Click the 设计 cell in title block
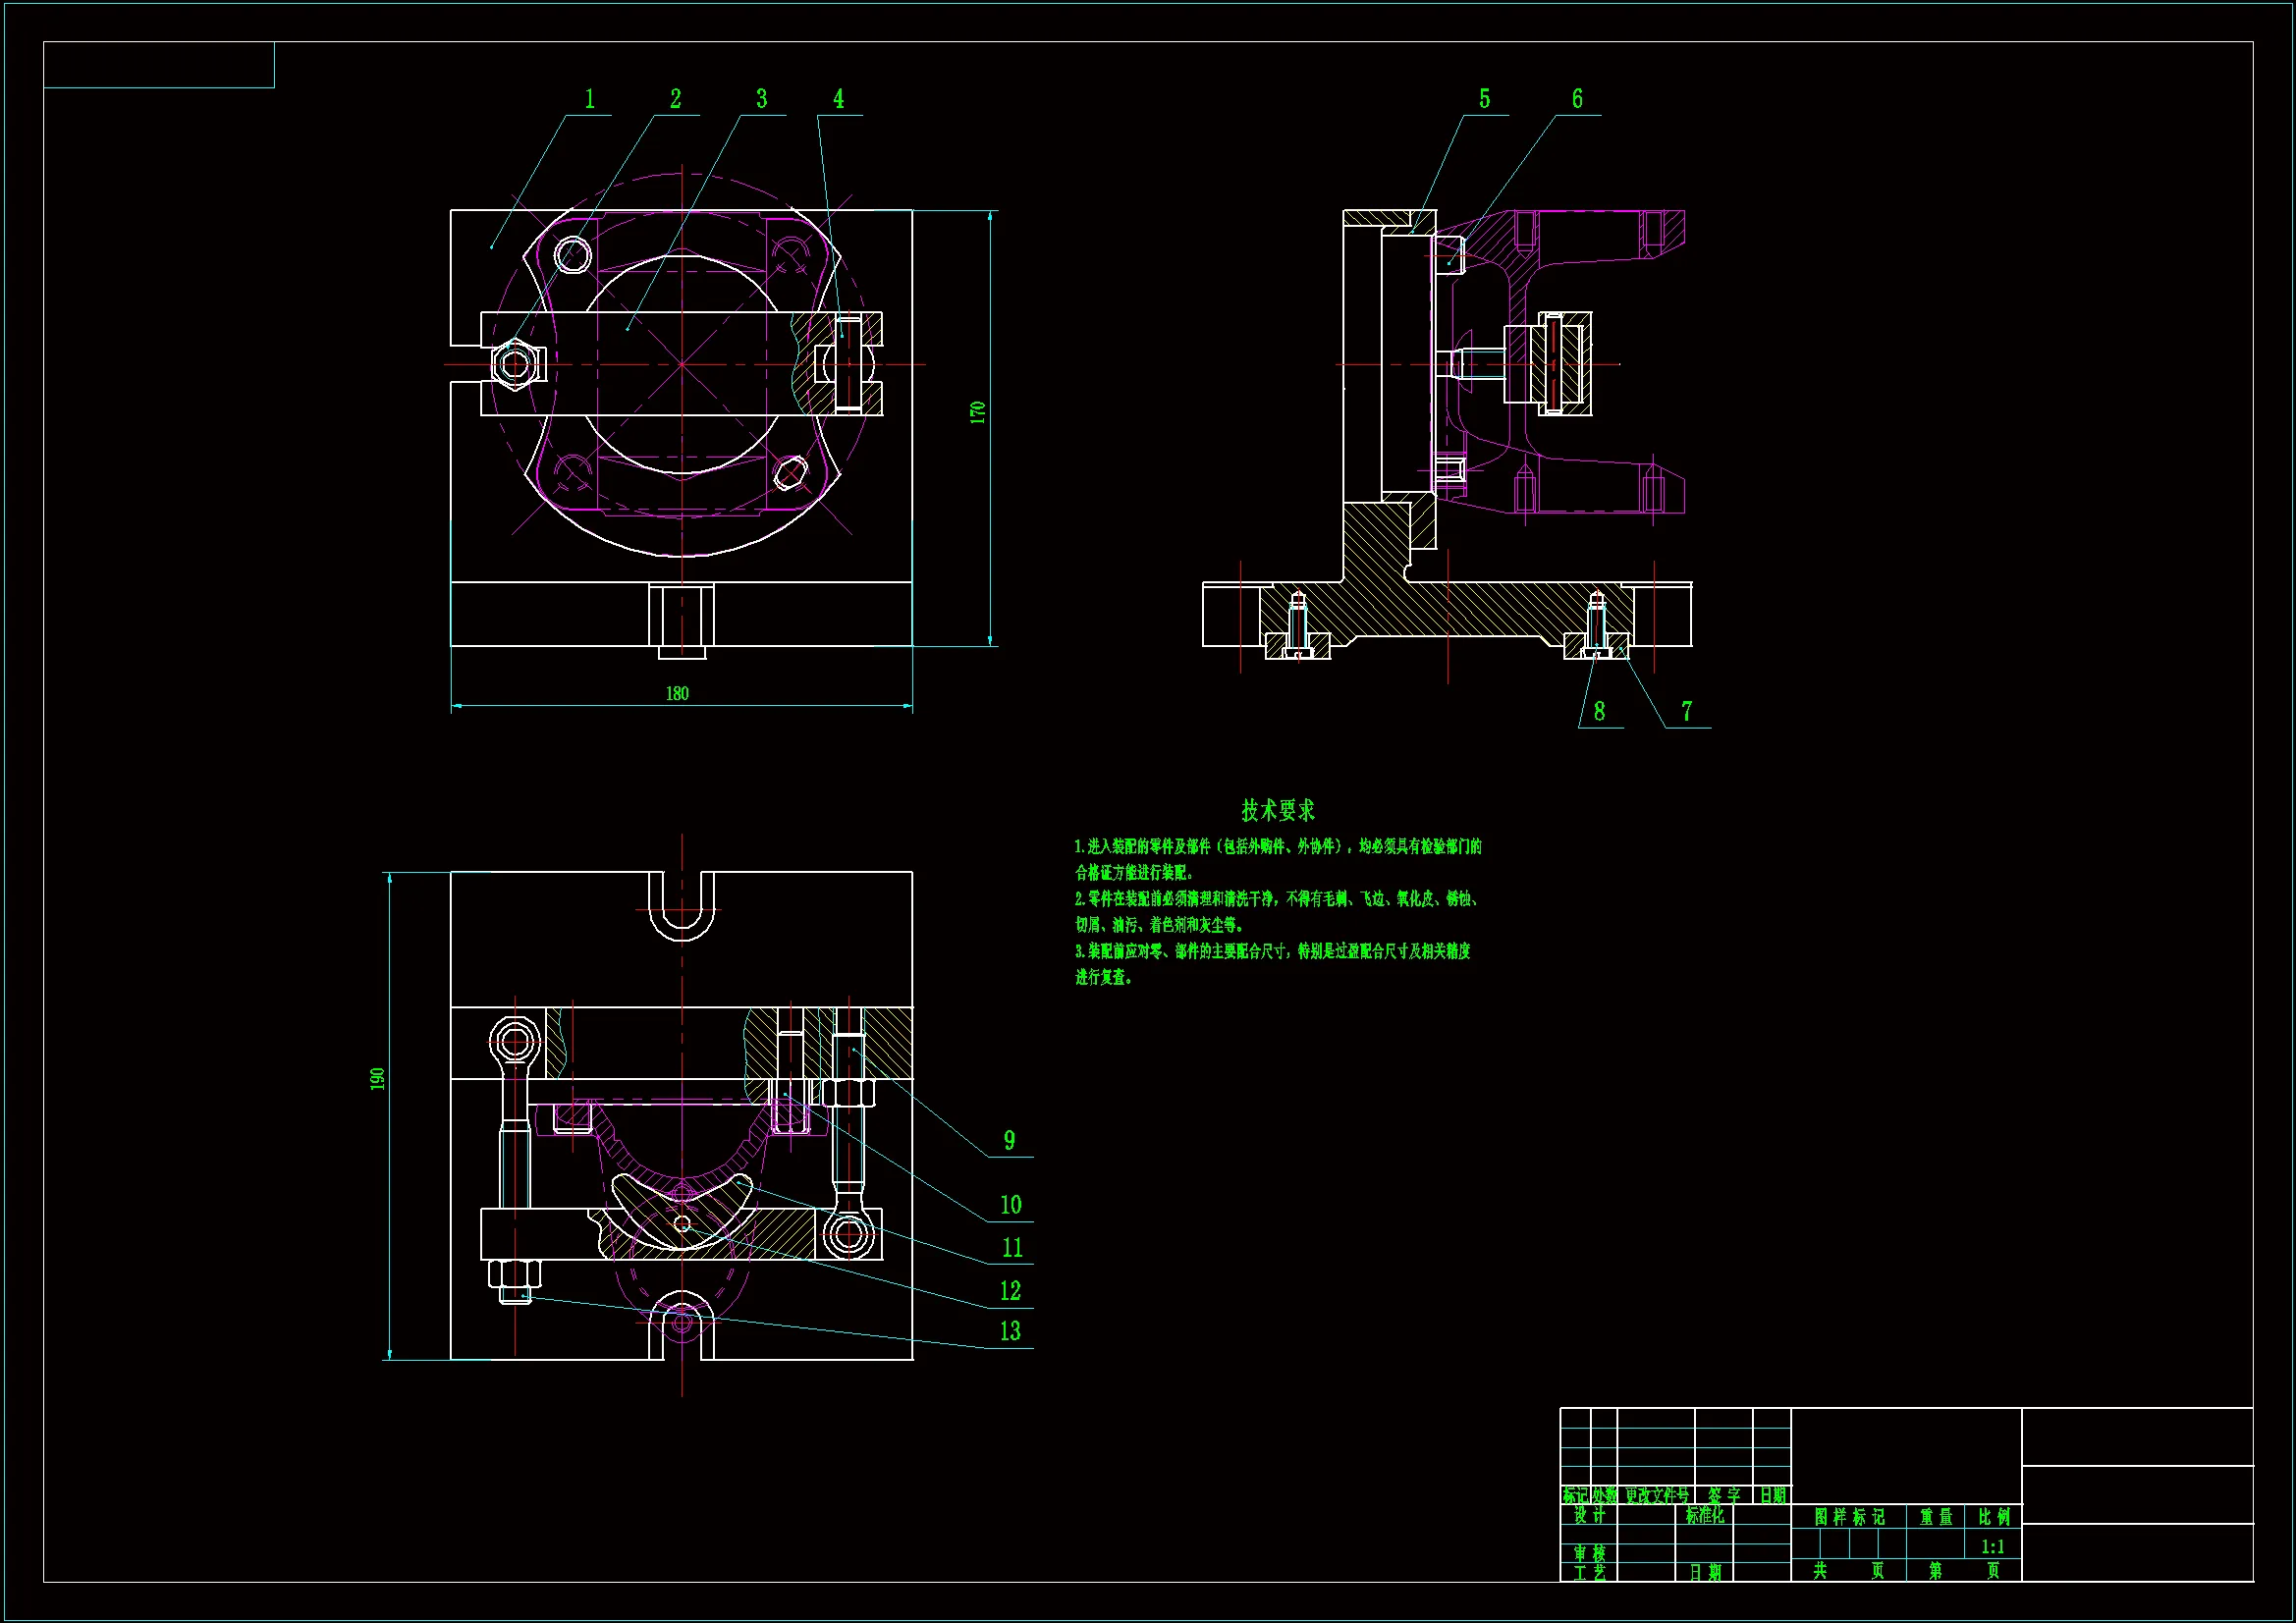Viewport: 2296px width, 1623px height. [x=1589, y=1516]
